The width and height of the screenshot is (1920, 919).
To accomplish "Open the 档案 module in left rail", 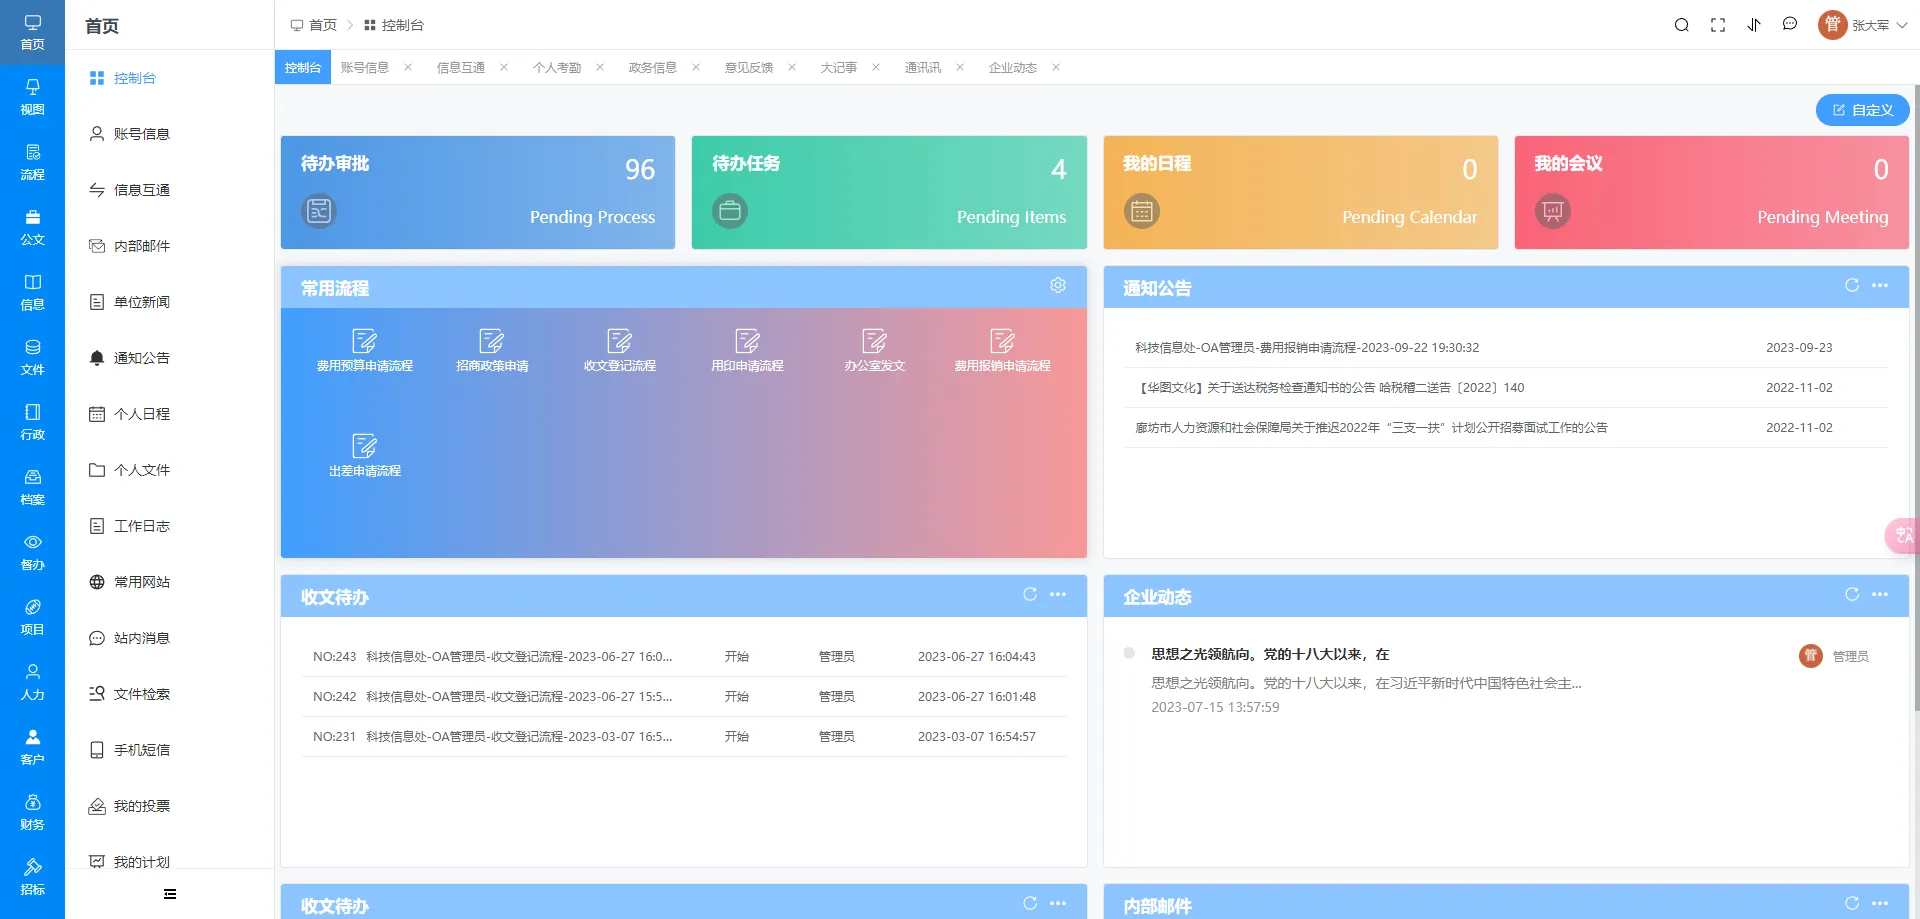I will [32, 487].
